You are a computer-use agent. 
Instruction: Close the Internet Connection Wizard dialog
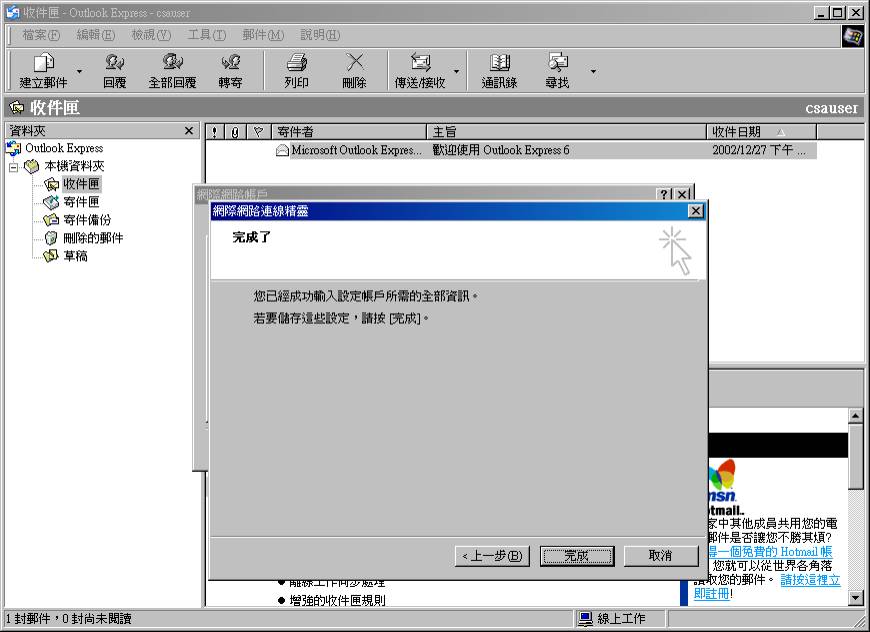696,211
